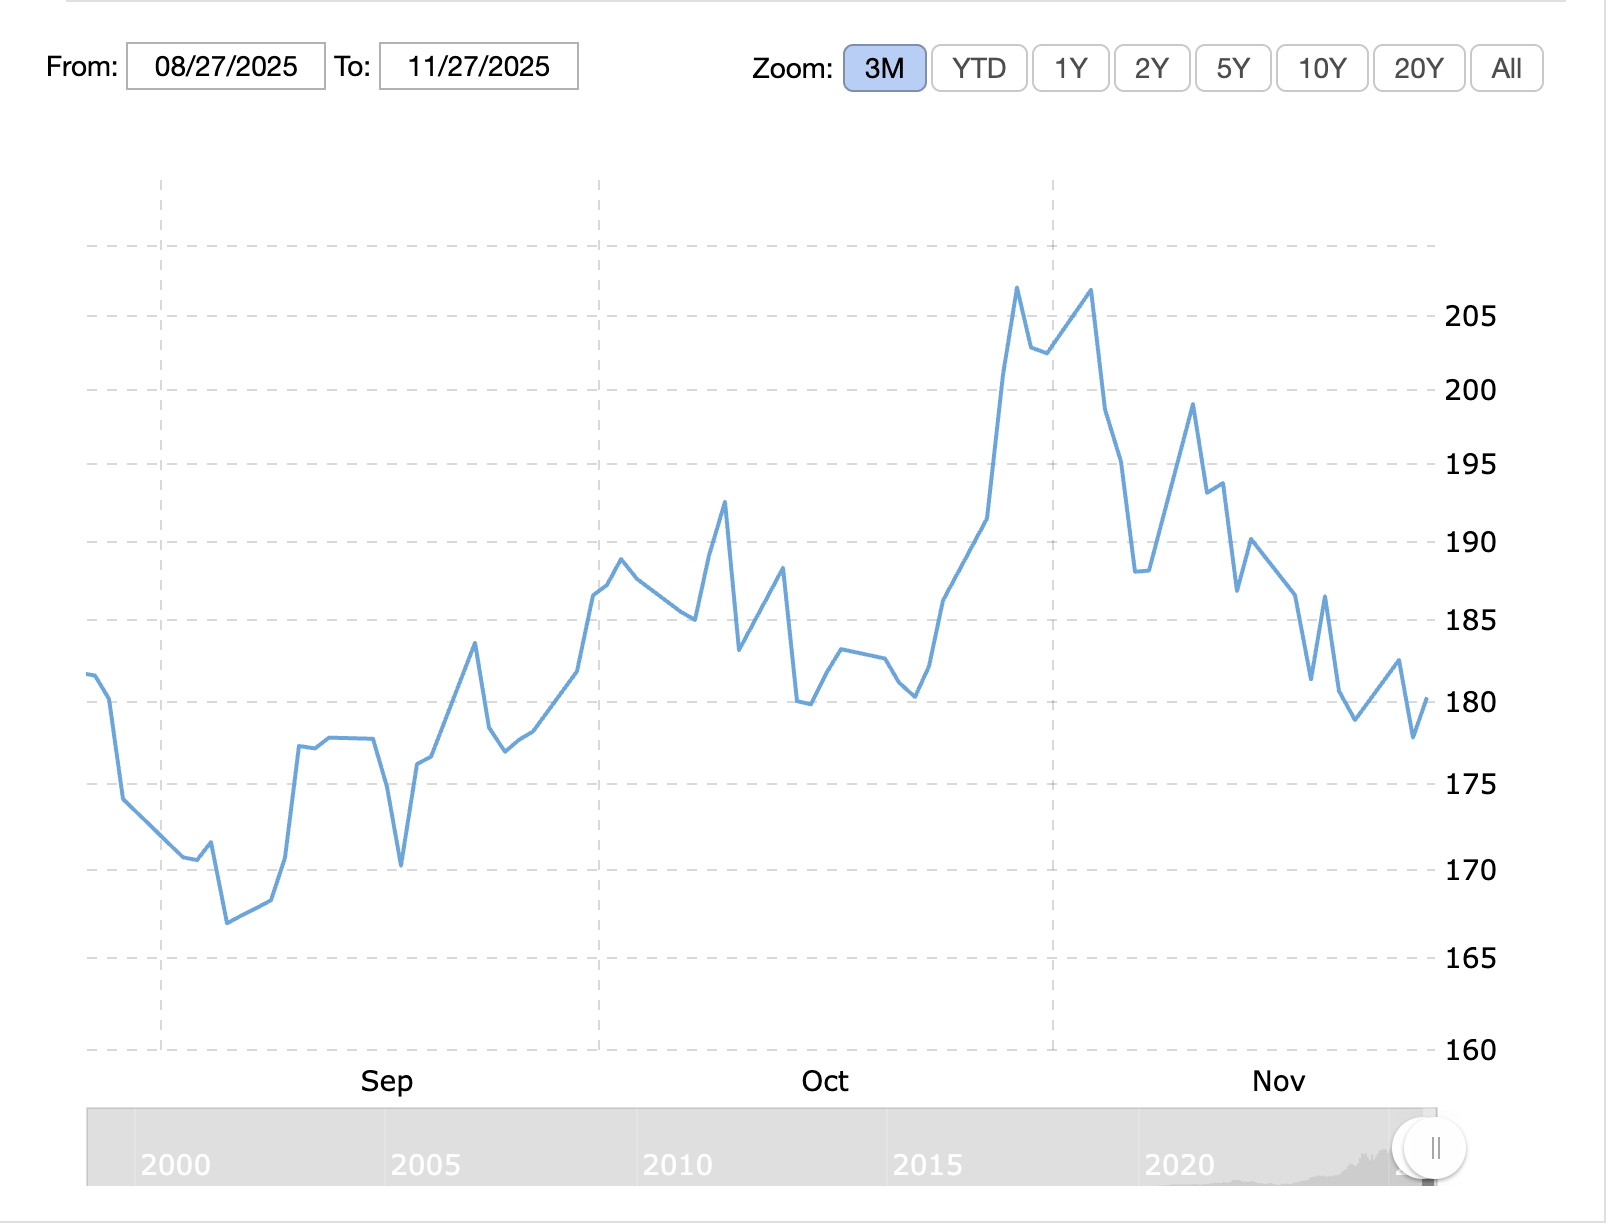Click the From date field 08/27/2025
1608x1224 pixels.
tap(226, 66)
